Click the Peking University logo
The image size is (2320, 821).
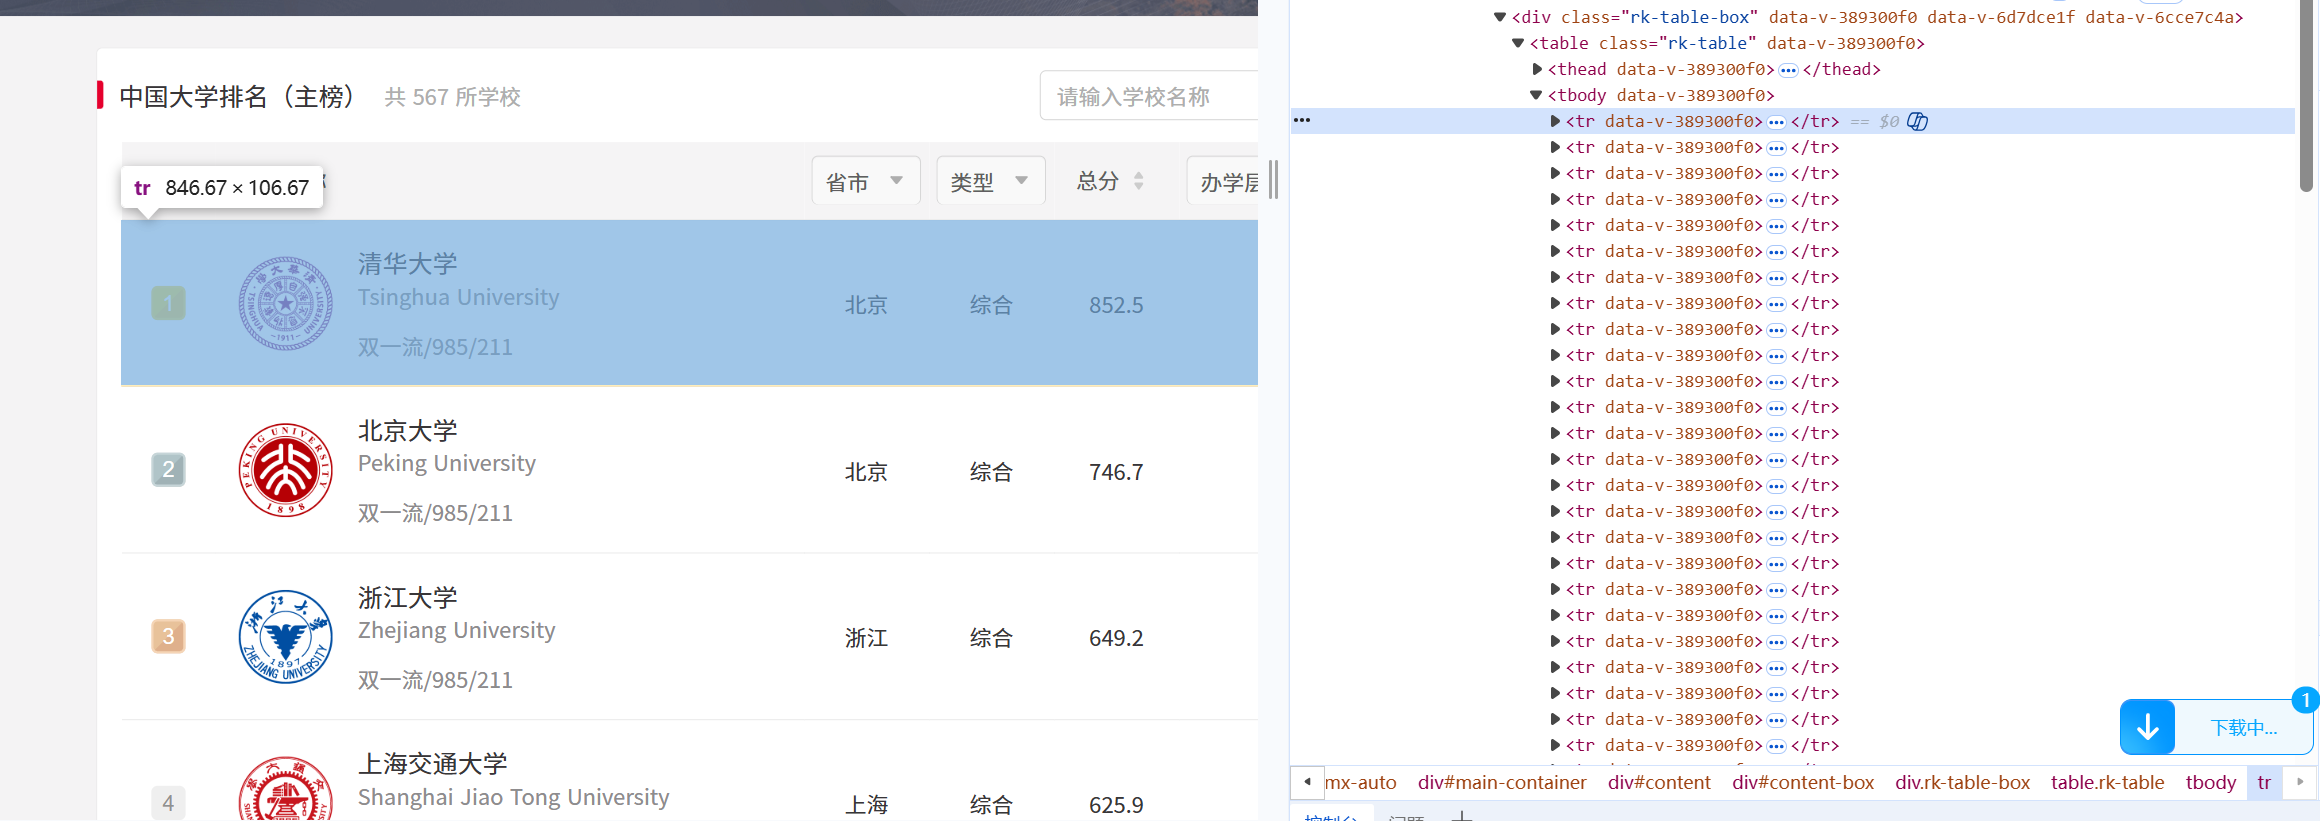285,470
